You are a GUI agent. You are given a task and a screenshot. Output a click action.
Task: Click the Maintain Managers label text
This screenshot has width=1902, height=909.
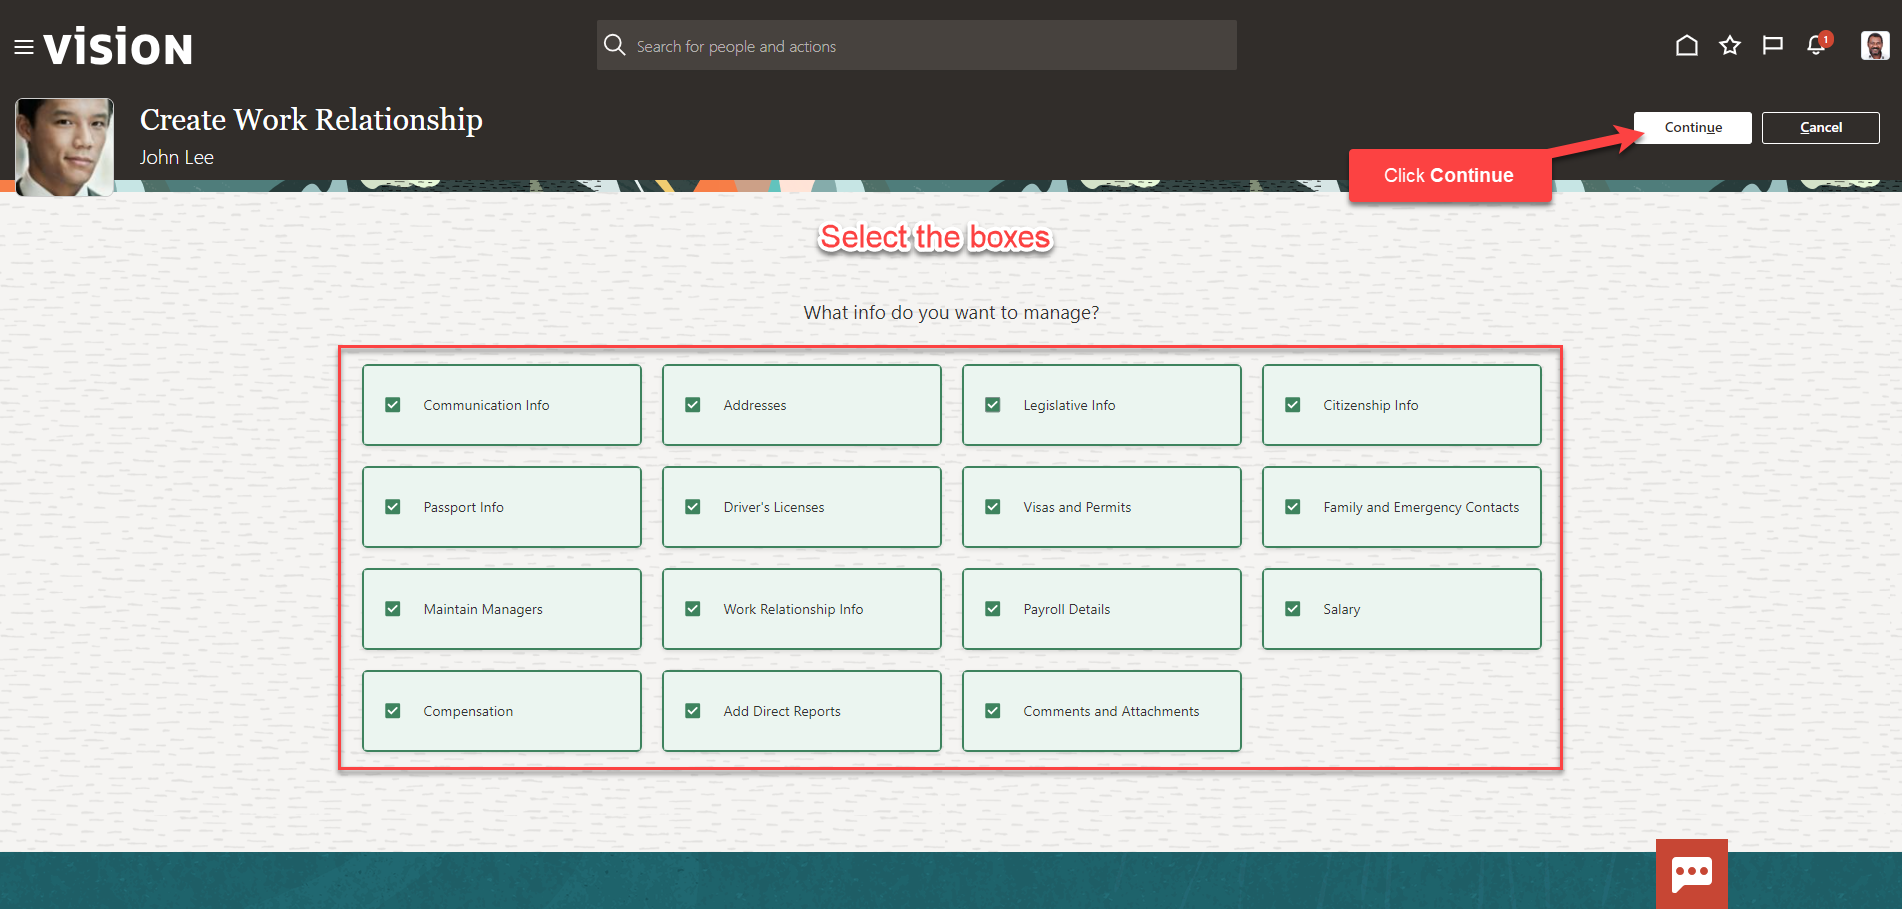(x=483, y=609)
